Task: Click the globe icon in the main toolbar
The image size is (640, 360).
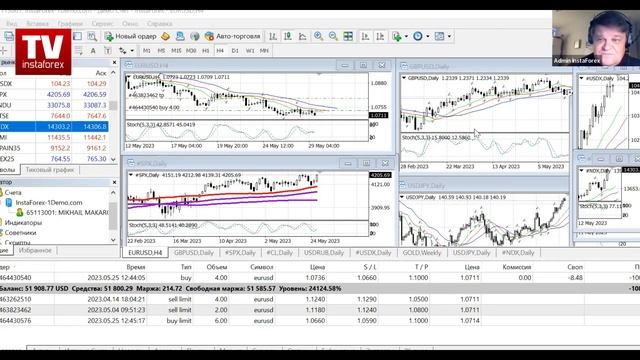Action: pos(195,36)
